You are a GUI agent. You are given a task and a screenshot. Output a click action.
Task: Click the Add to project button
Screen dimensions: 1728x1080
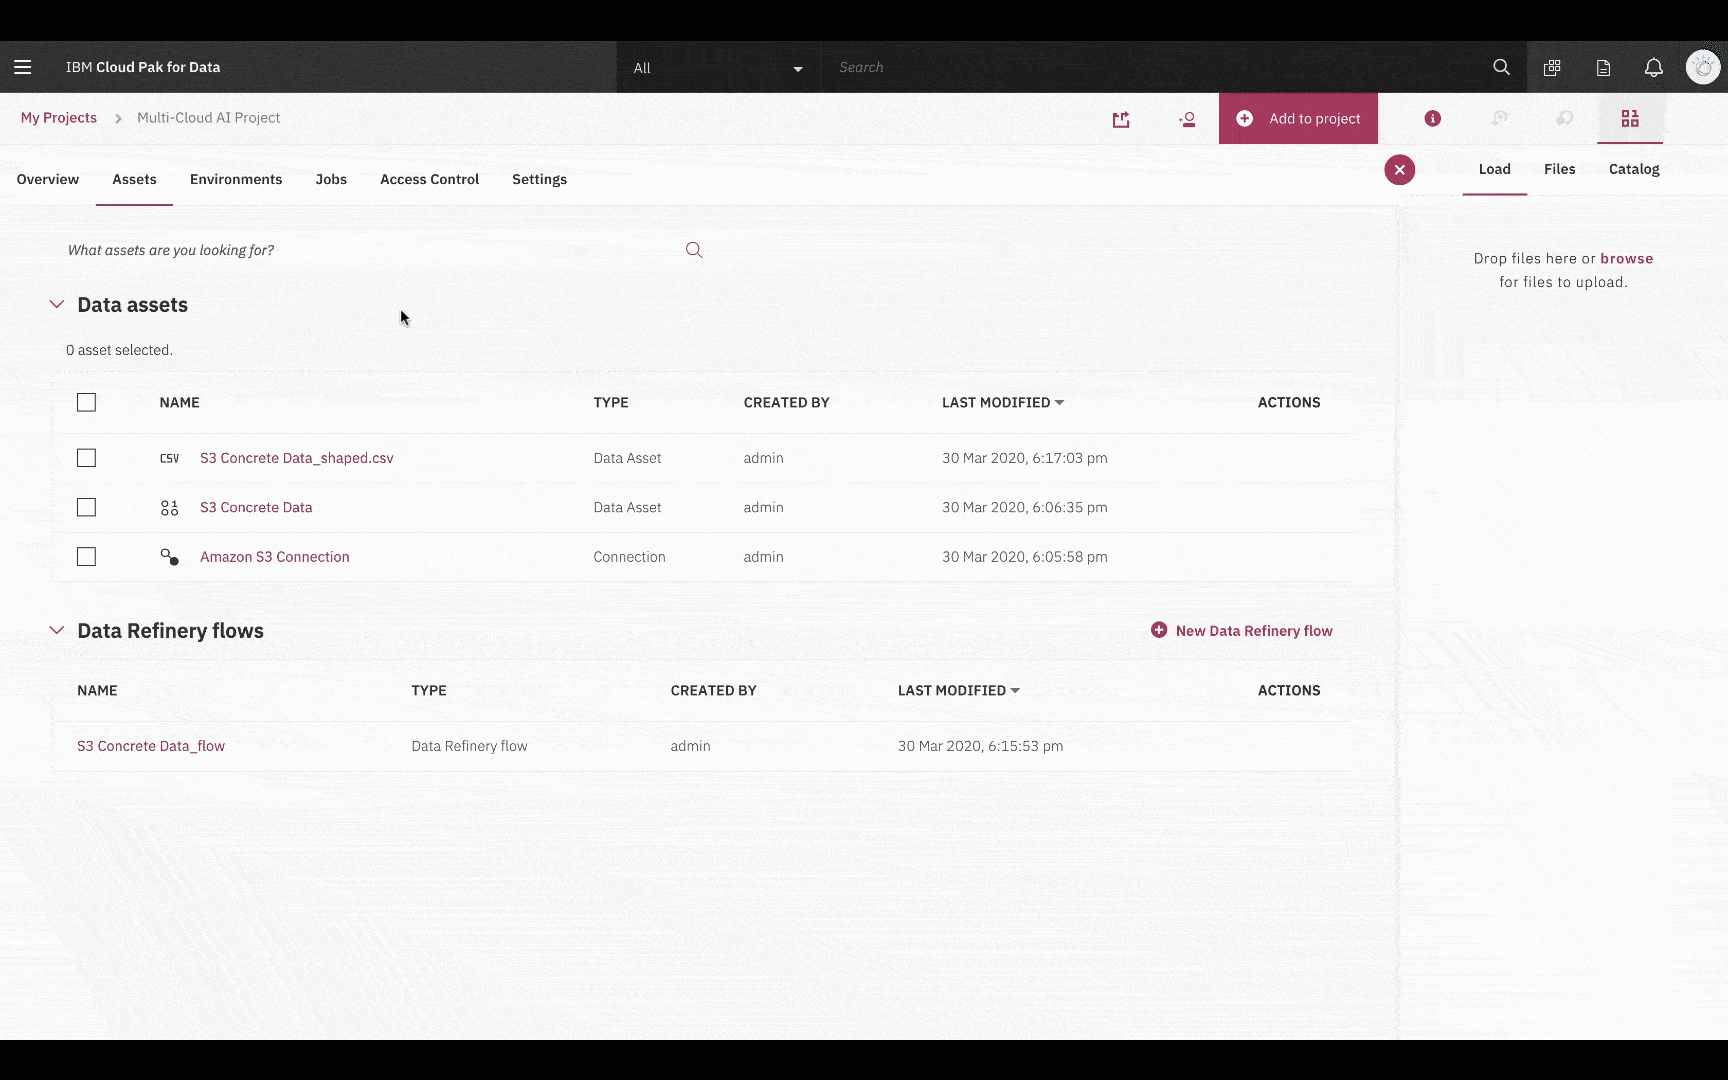click(1298, 118)
